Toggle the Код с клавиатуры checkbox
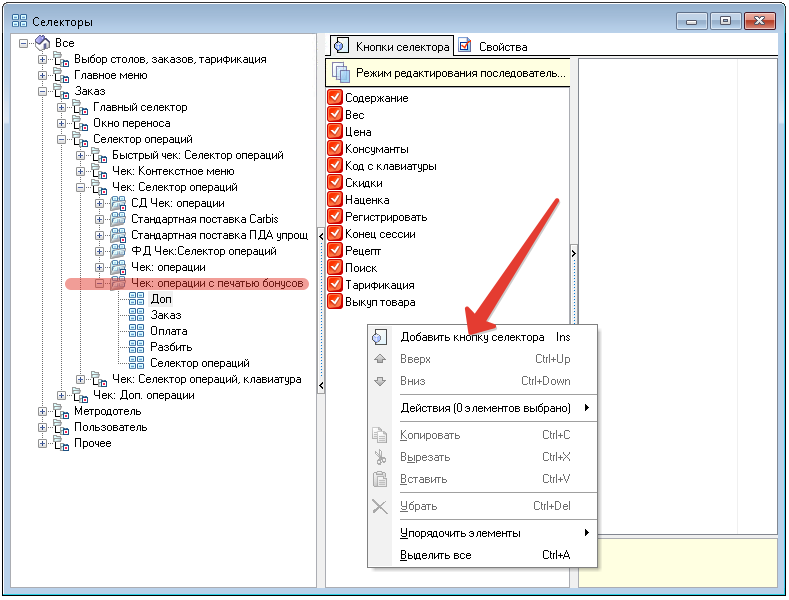The width and height of the screenshot is (789, 600). point(335,165)
